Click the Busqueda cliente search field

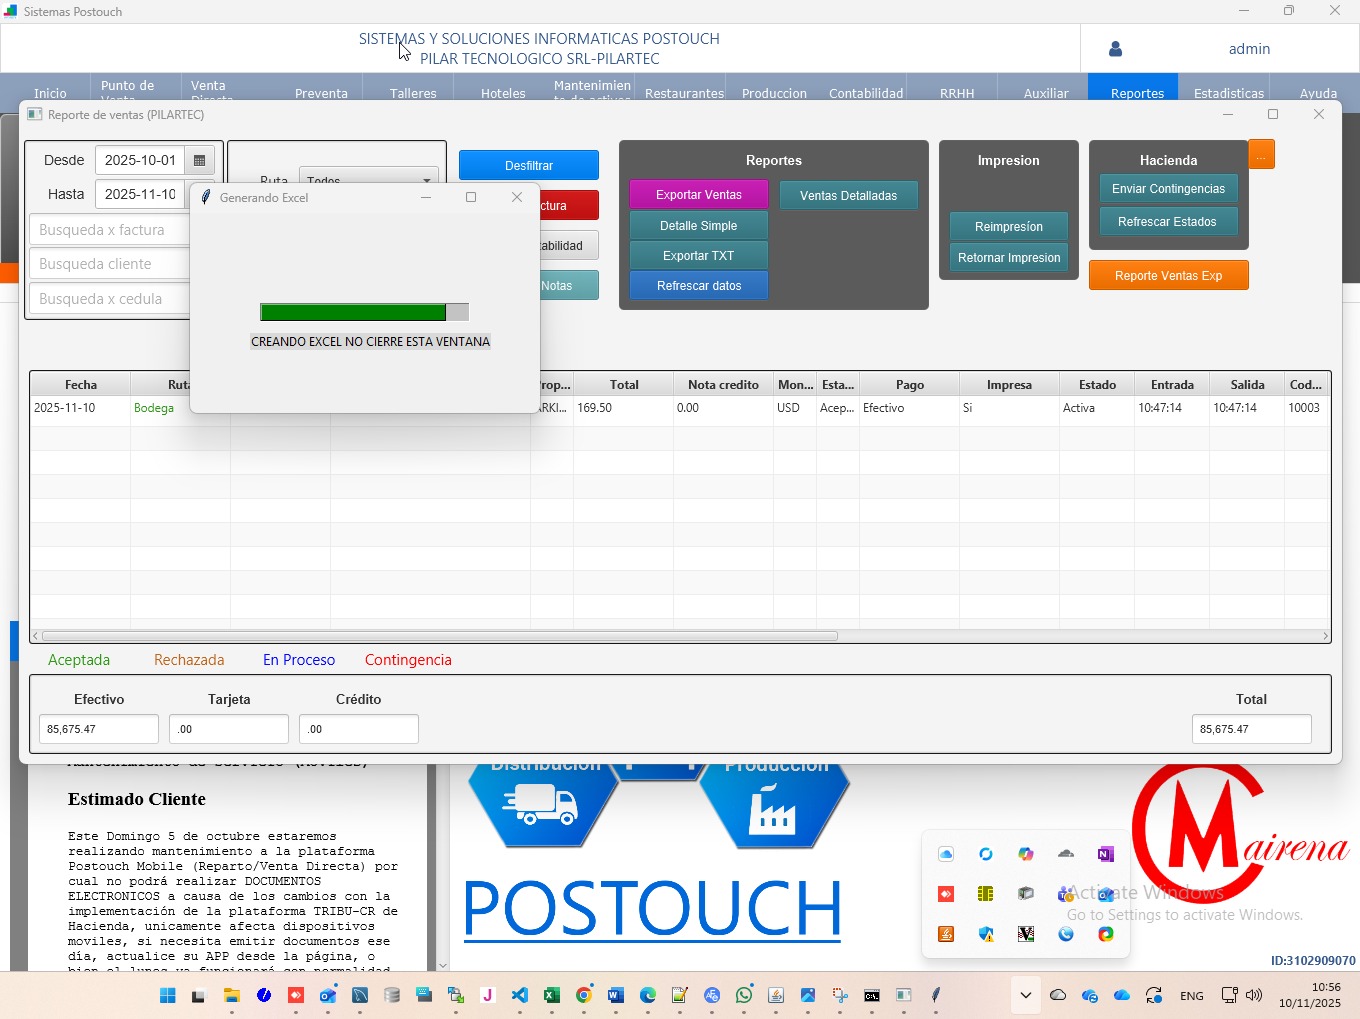(x=110, y=264)
